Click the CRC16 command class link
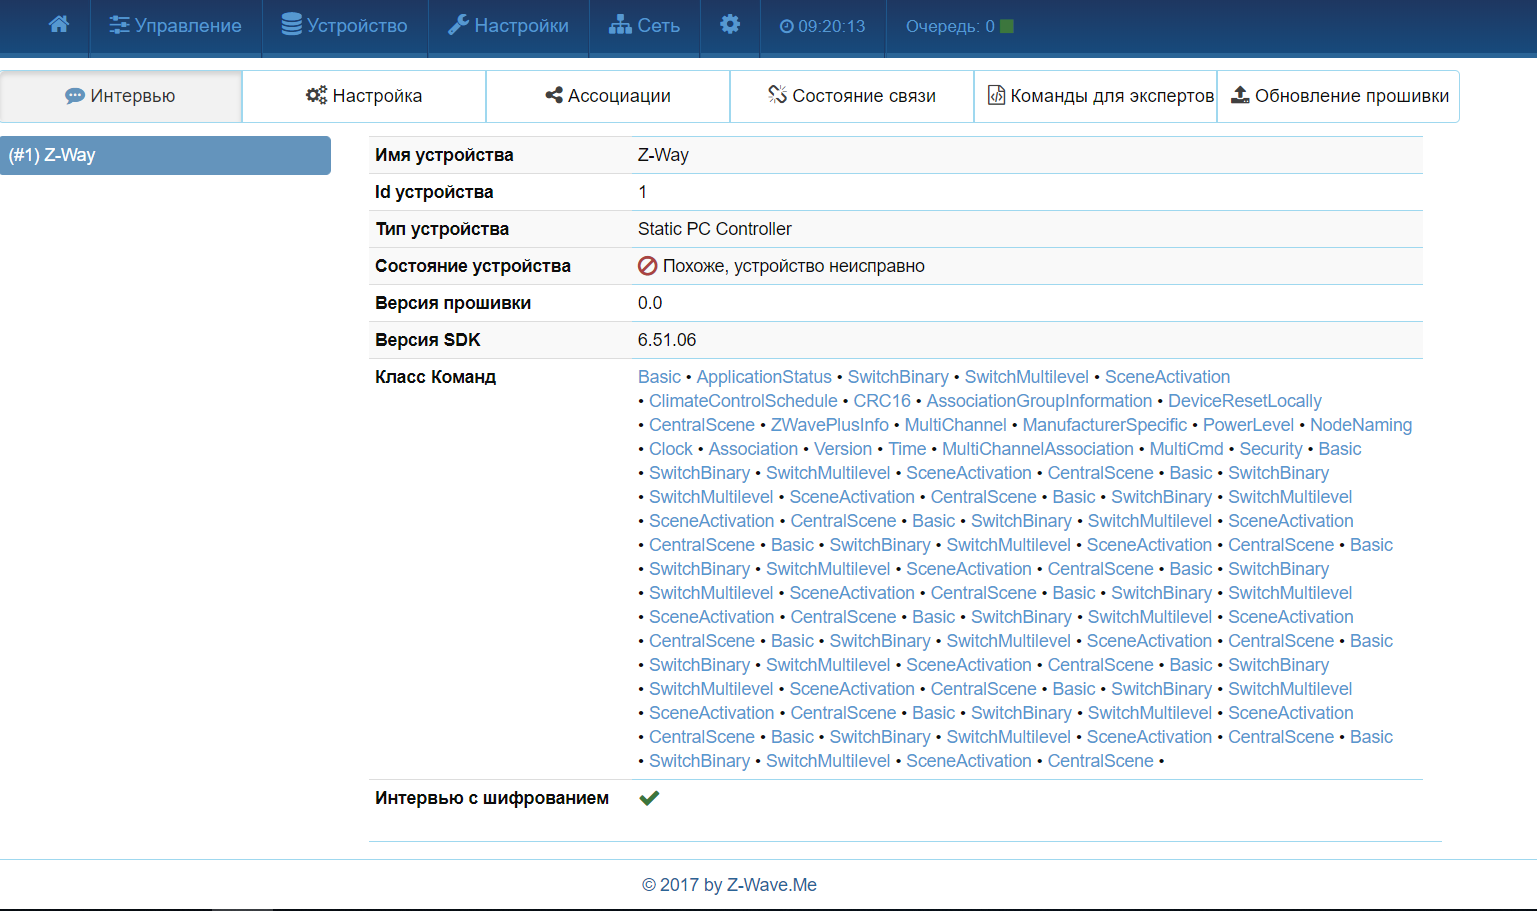This screenshot has height=911, width=1537. coord(882,401)
